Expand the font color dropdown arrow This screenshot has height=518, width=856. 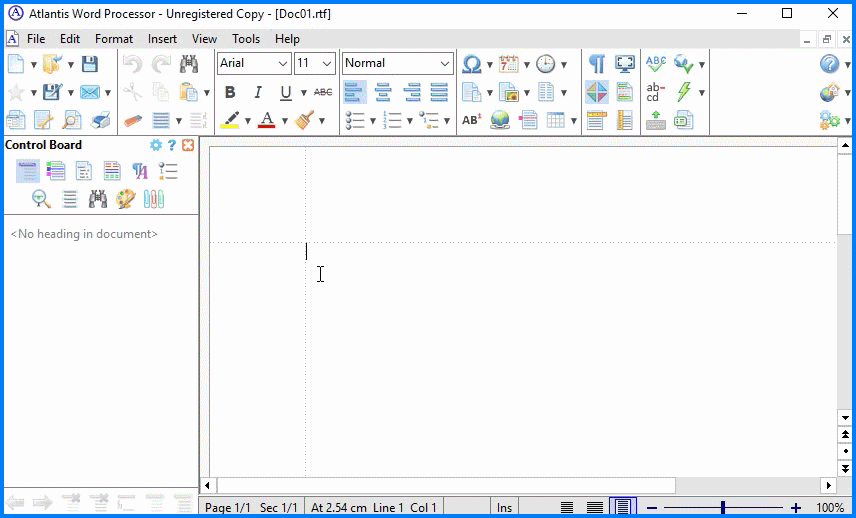click(x=284, y=121)
